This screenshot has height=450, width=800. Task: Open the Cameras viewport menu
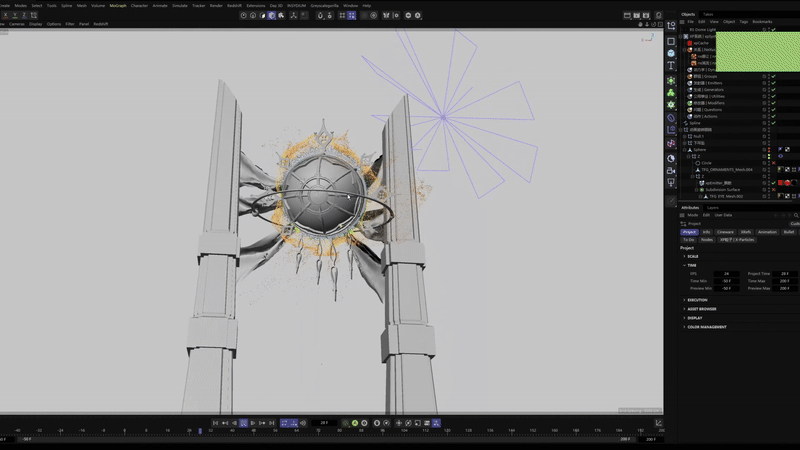[x=16, y=24]
